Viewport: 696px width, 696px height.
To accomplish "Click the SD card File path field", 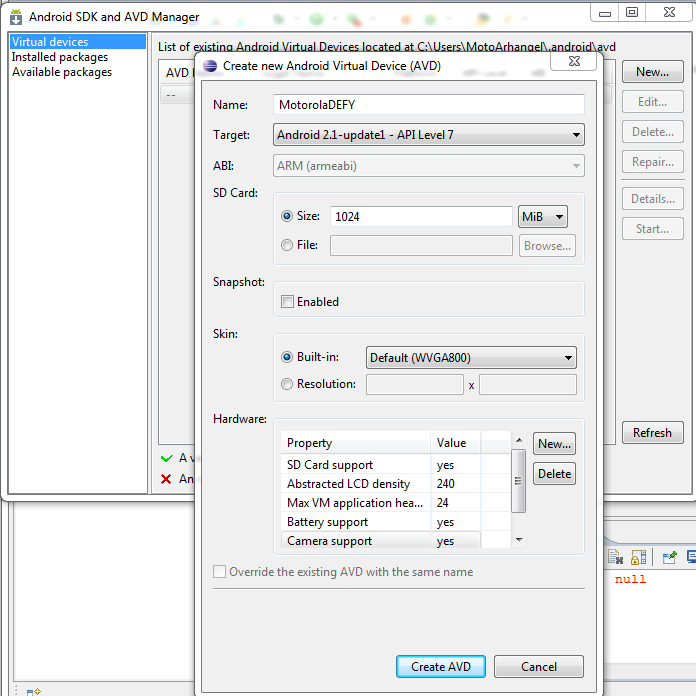I will coord(421,245).
